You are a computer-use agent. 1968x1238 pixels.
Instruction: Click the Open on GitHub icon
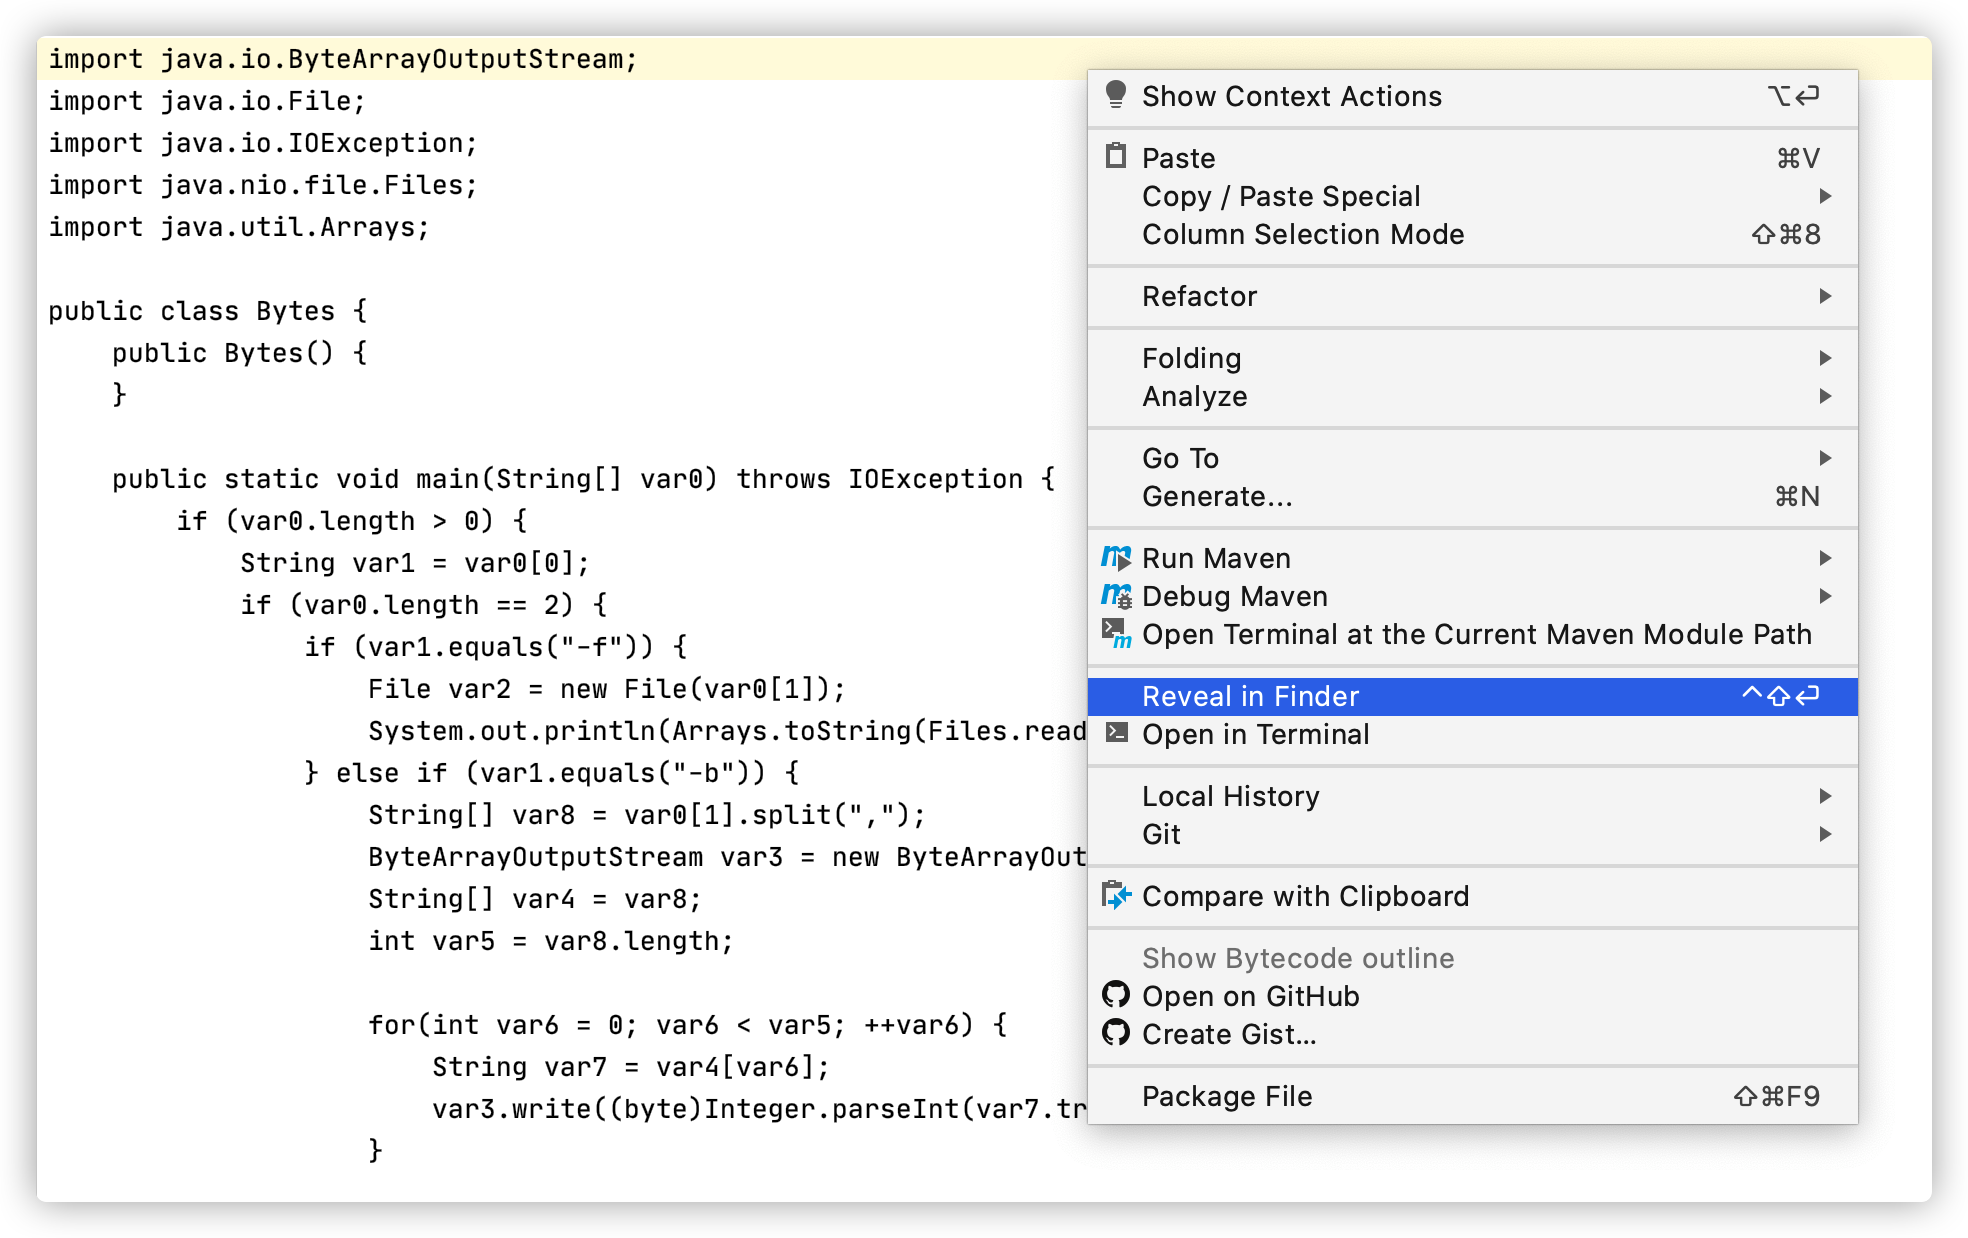1116,995
